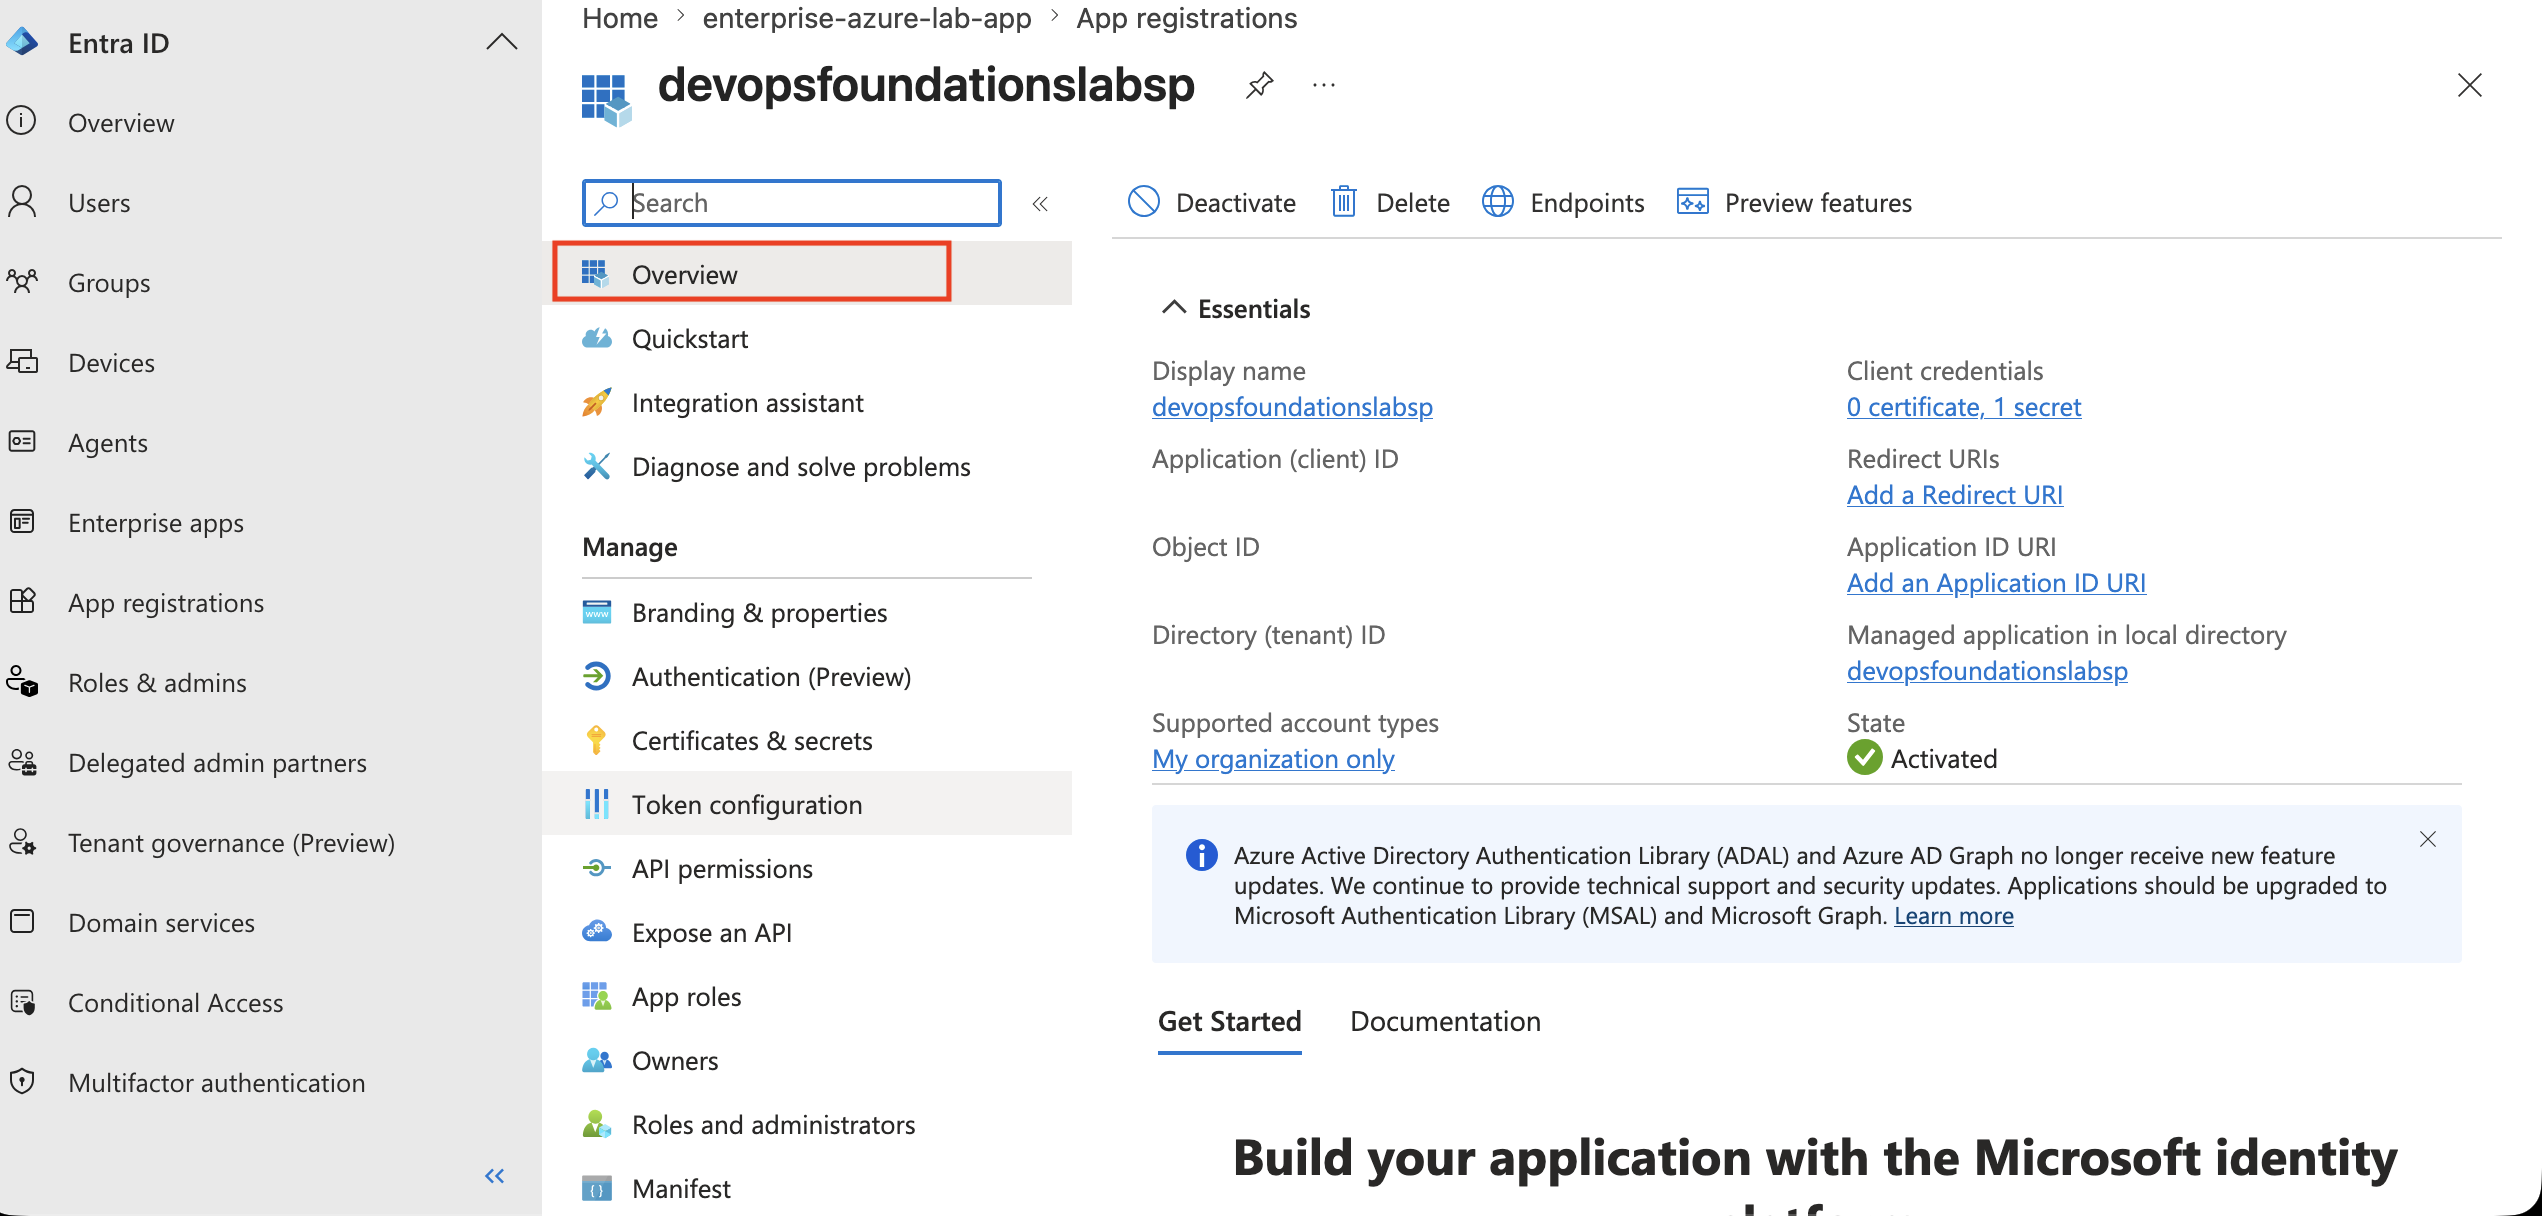Open Roles and administrators
This screenshot has width=2542, height=1216.
pos(774,1125)
